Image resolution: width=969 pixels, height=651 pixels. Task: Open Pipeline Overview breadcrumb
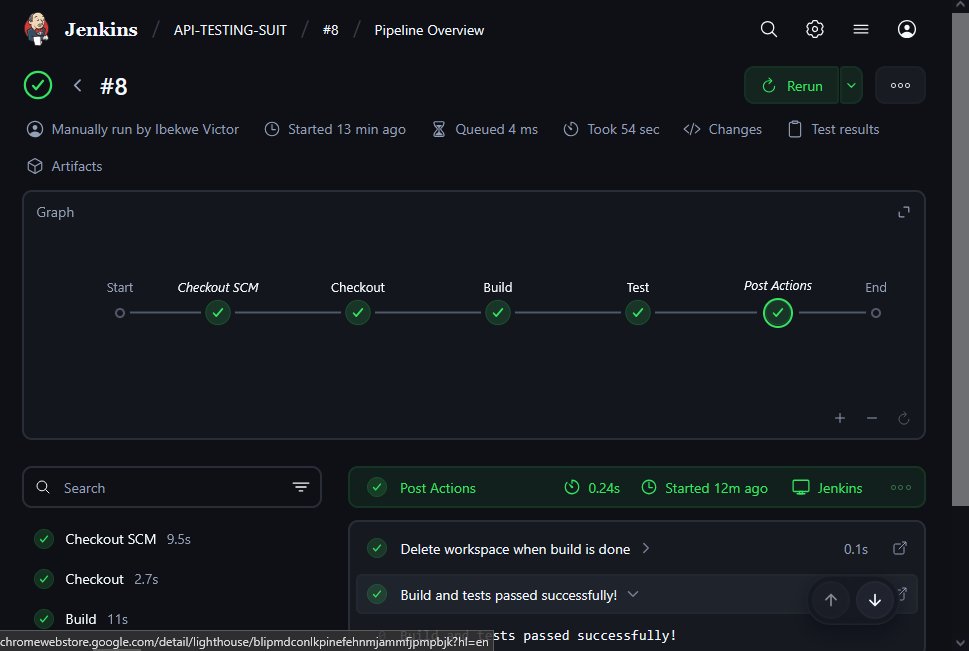(429, 30)
